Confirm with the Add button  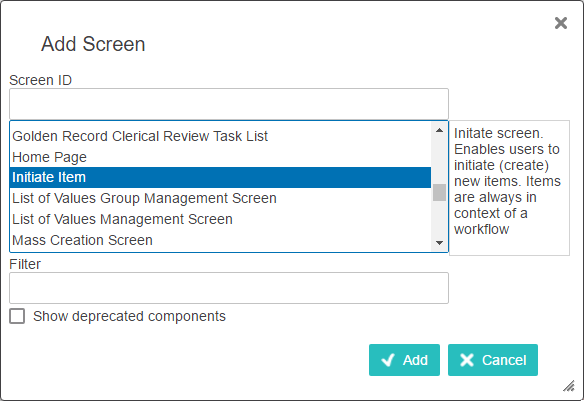click(x=404, y=360)
